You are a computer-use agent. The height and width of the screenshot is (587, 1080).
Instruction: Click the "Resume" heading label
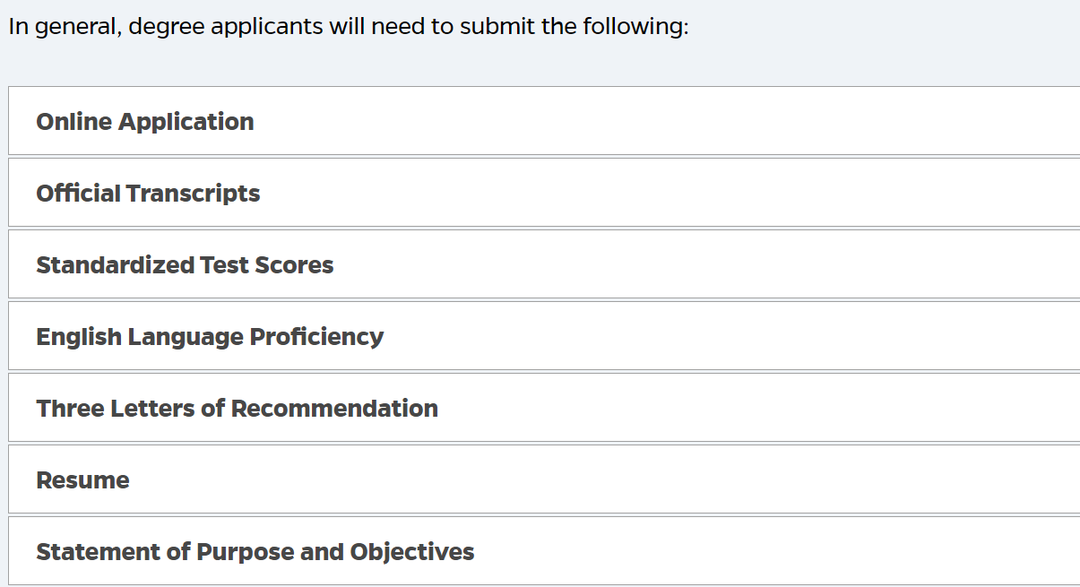point(83,480)
